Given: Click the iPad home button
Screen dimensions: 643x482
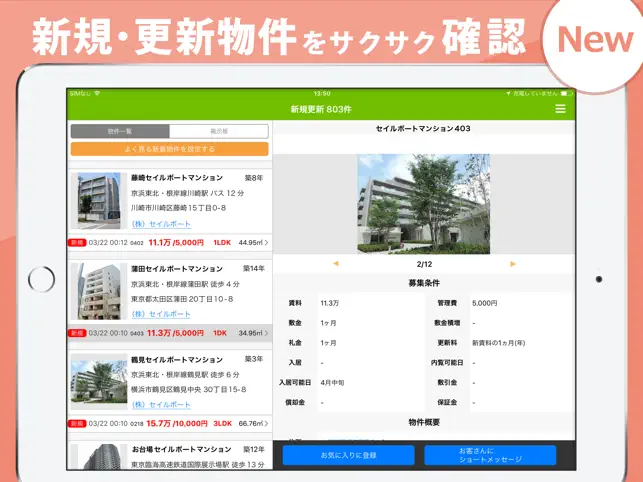Looking at the screenshot, I should pos(41,279).
